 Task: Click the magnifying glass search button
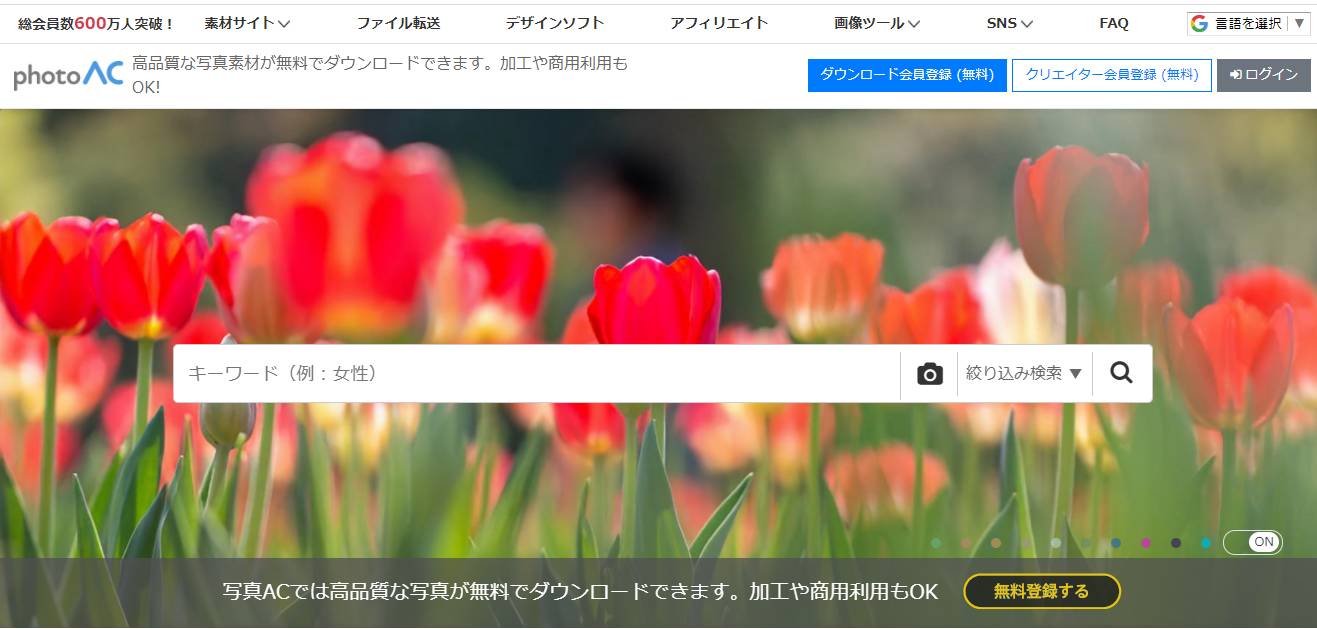point(1122,373)
